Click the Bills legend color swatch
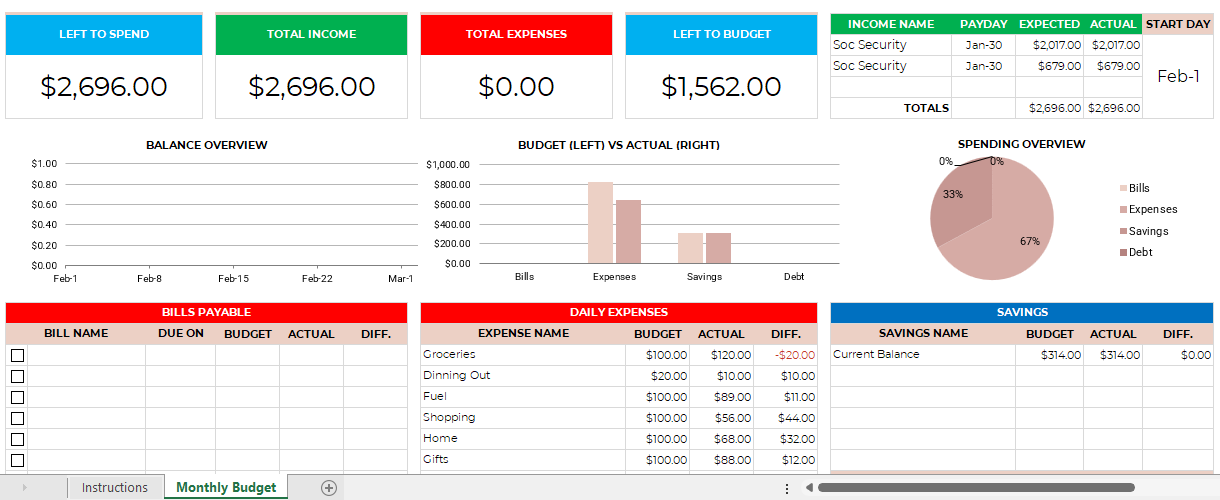This screenshot has height=500, width=1220. 1122,188
